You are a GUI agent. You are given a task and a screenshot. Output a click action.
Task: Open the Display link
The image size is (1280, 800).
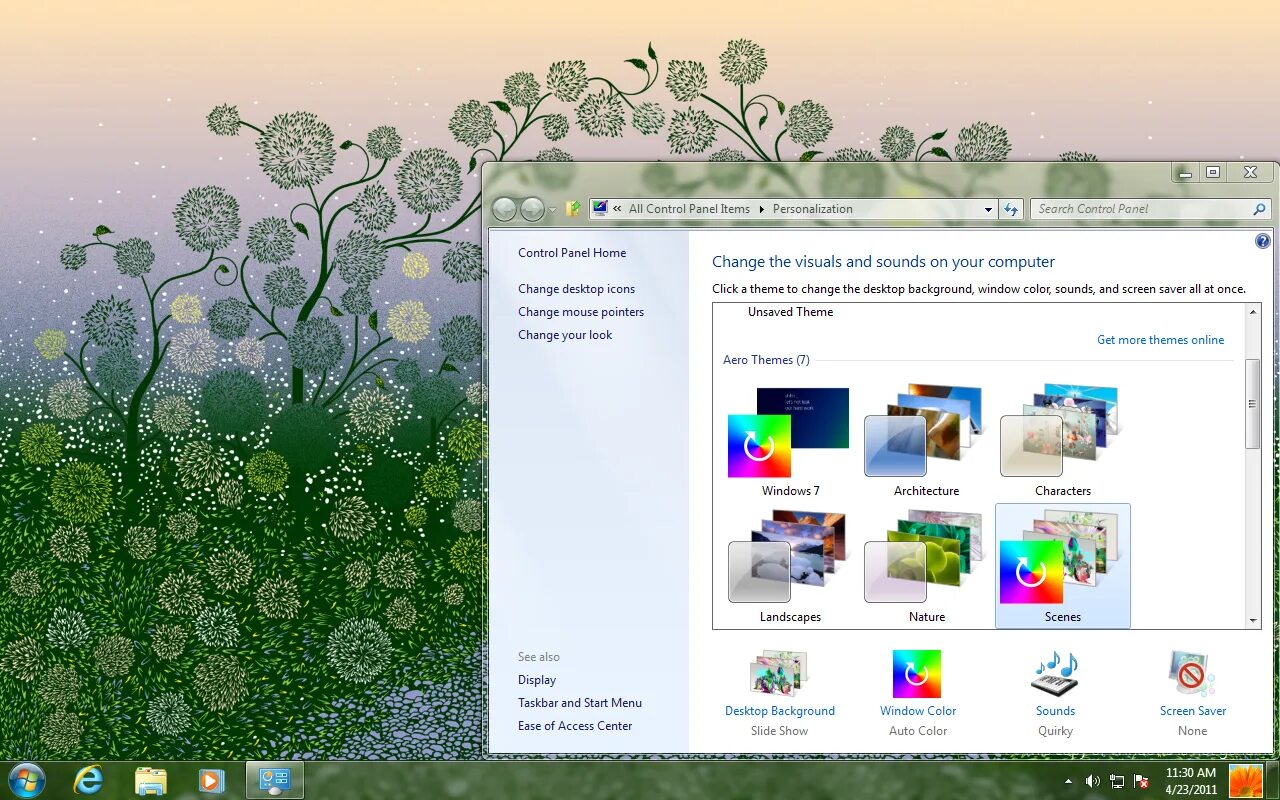tap(537, 680)
